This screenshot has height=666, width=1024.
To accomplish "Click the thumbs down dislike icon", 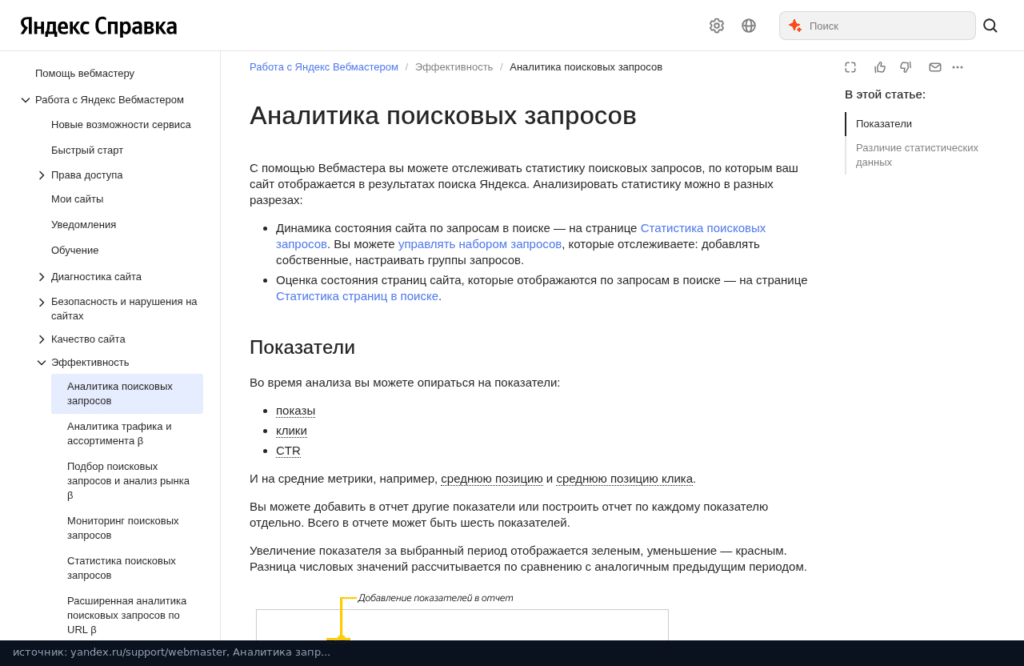I will pos(906,67).
